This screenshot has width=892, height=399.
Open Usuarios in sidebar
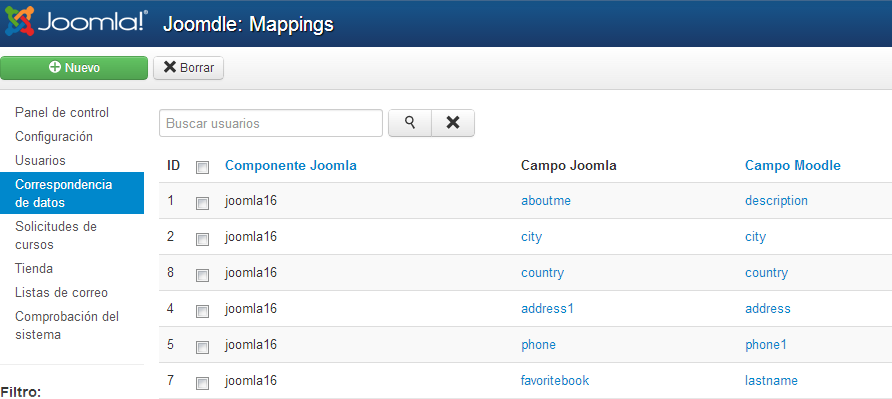[x=40, y=161]
